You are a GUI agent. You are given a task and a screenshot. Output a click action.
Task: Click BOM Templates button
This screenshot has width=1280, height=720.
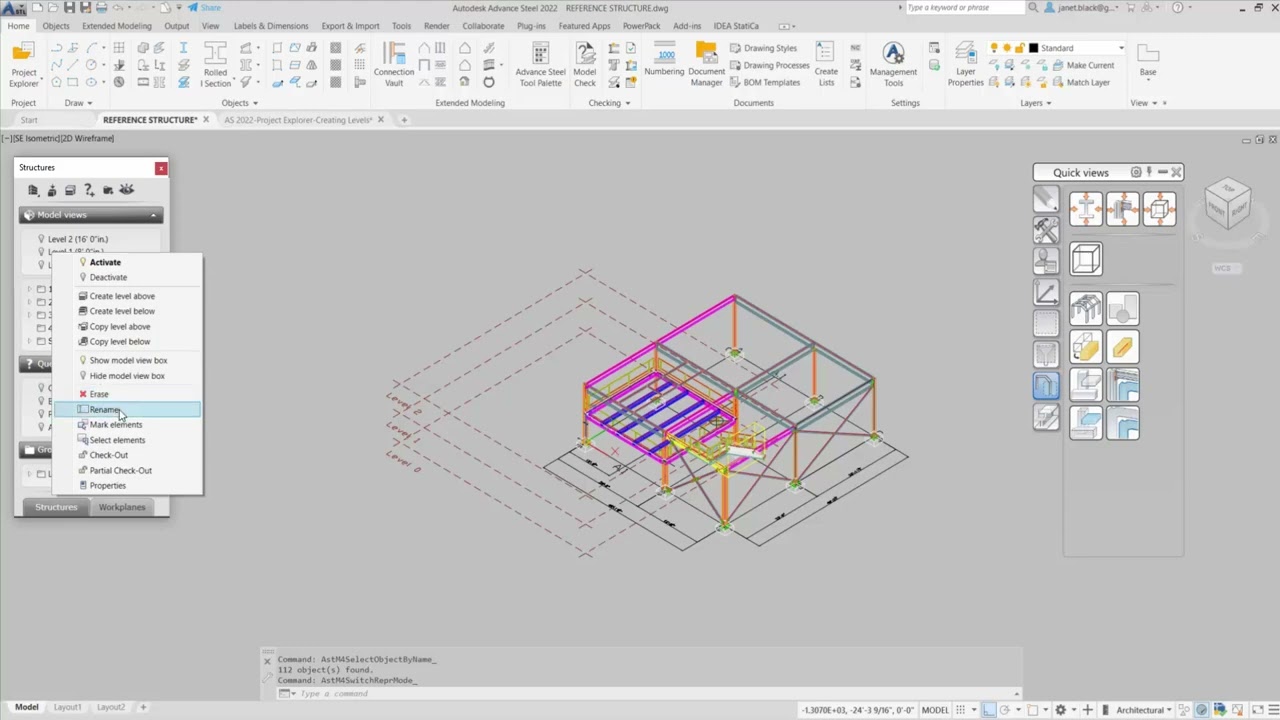pos(764,82)
